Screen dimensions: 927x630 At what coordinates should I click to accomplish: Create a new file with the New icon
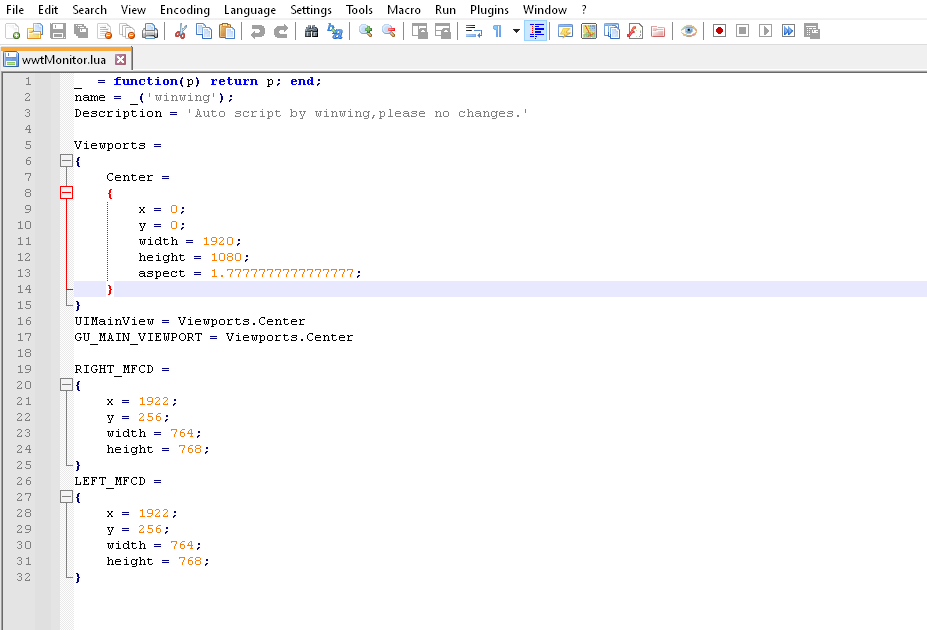12,31
